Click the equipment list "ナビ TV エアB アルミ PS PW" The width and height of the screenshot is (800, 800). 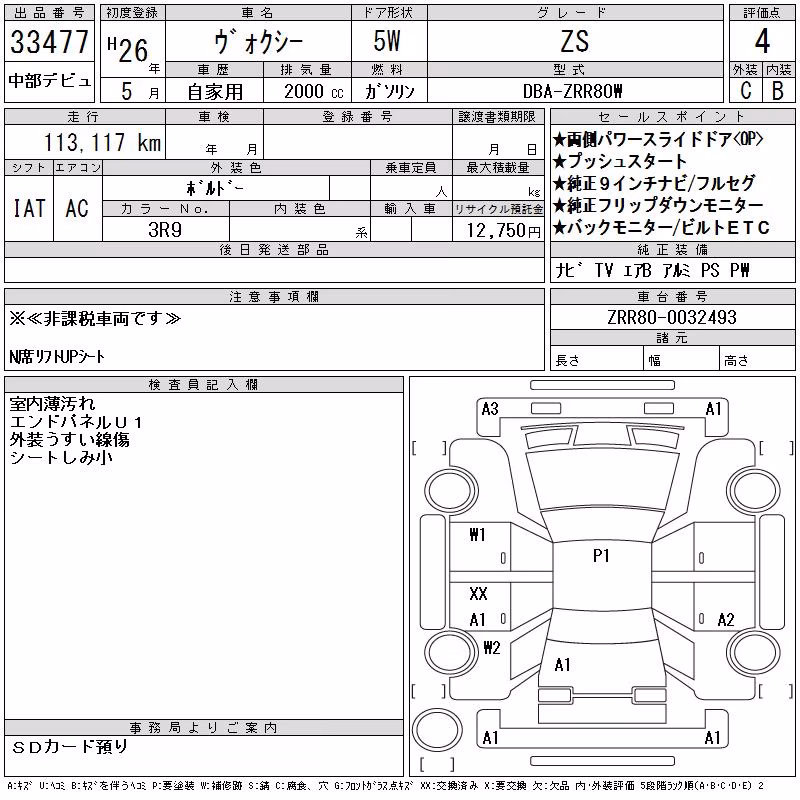tap(653, 270)
